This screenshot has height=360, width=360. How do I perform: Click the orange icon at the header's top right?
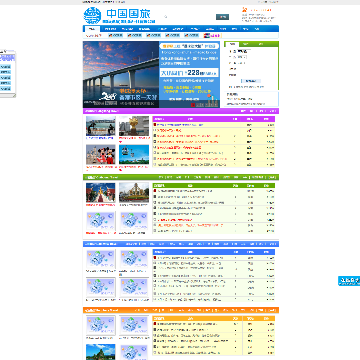(244, 9)
